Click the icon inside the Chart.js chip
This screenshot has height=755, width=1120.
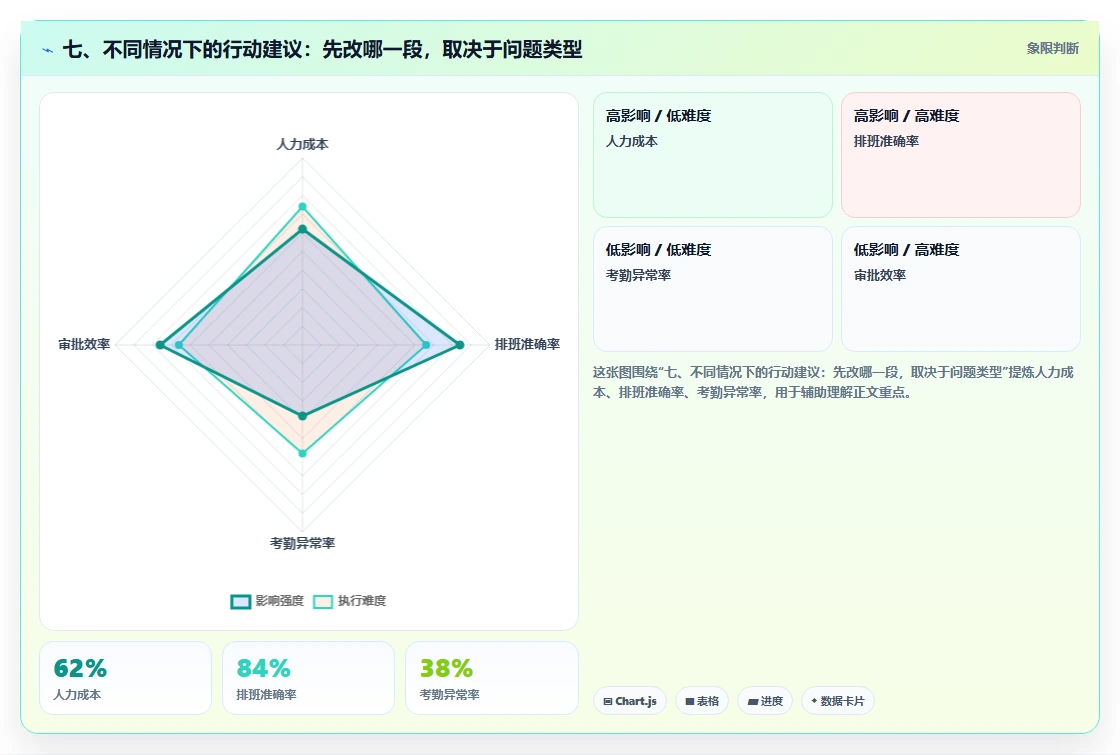(608, 701)
